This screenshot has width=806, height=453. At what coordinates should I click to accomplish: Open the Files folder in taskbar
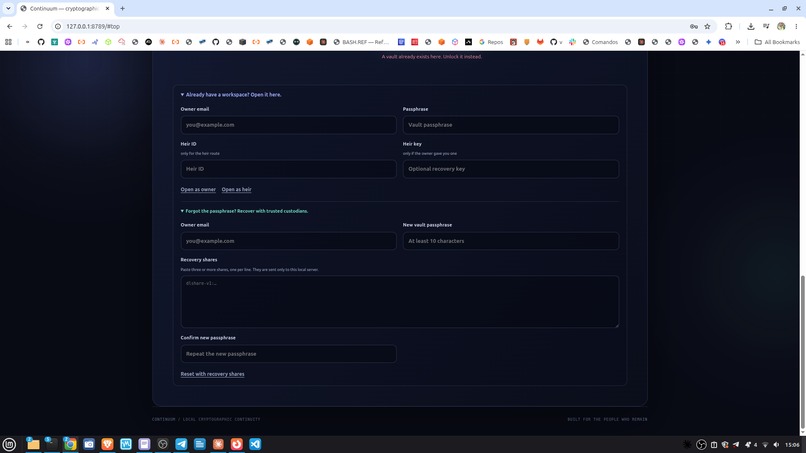pos(33,444)
